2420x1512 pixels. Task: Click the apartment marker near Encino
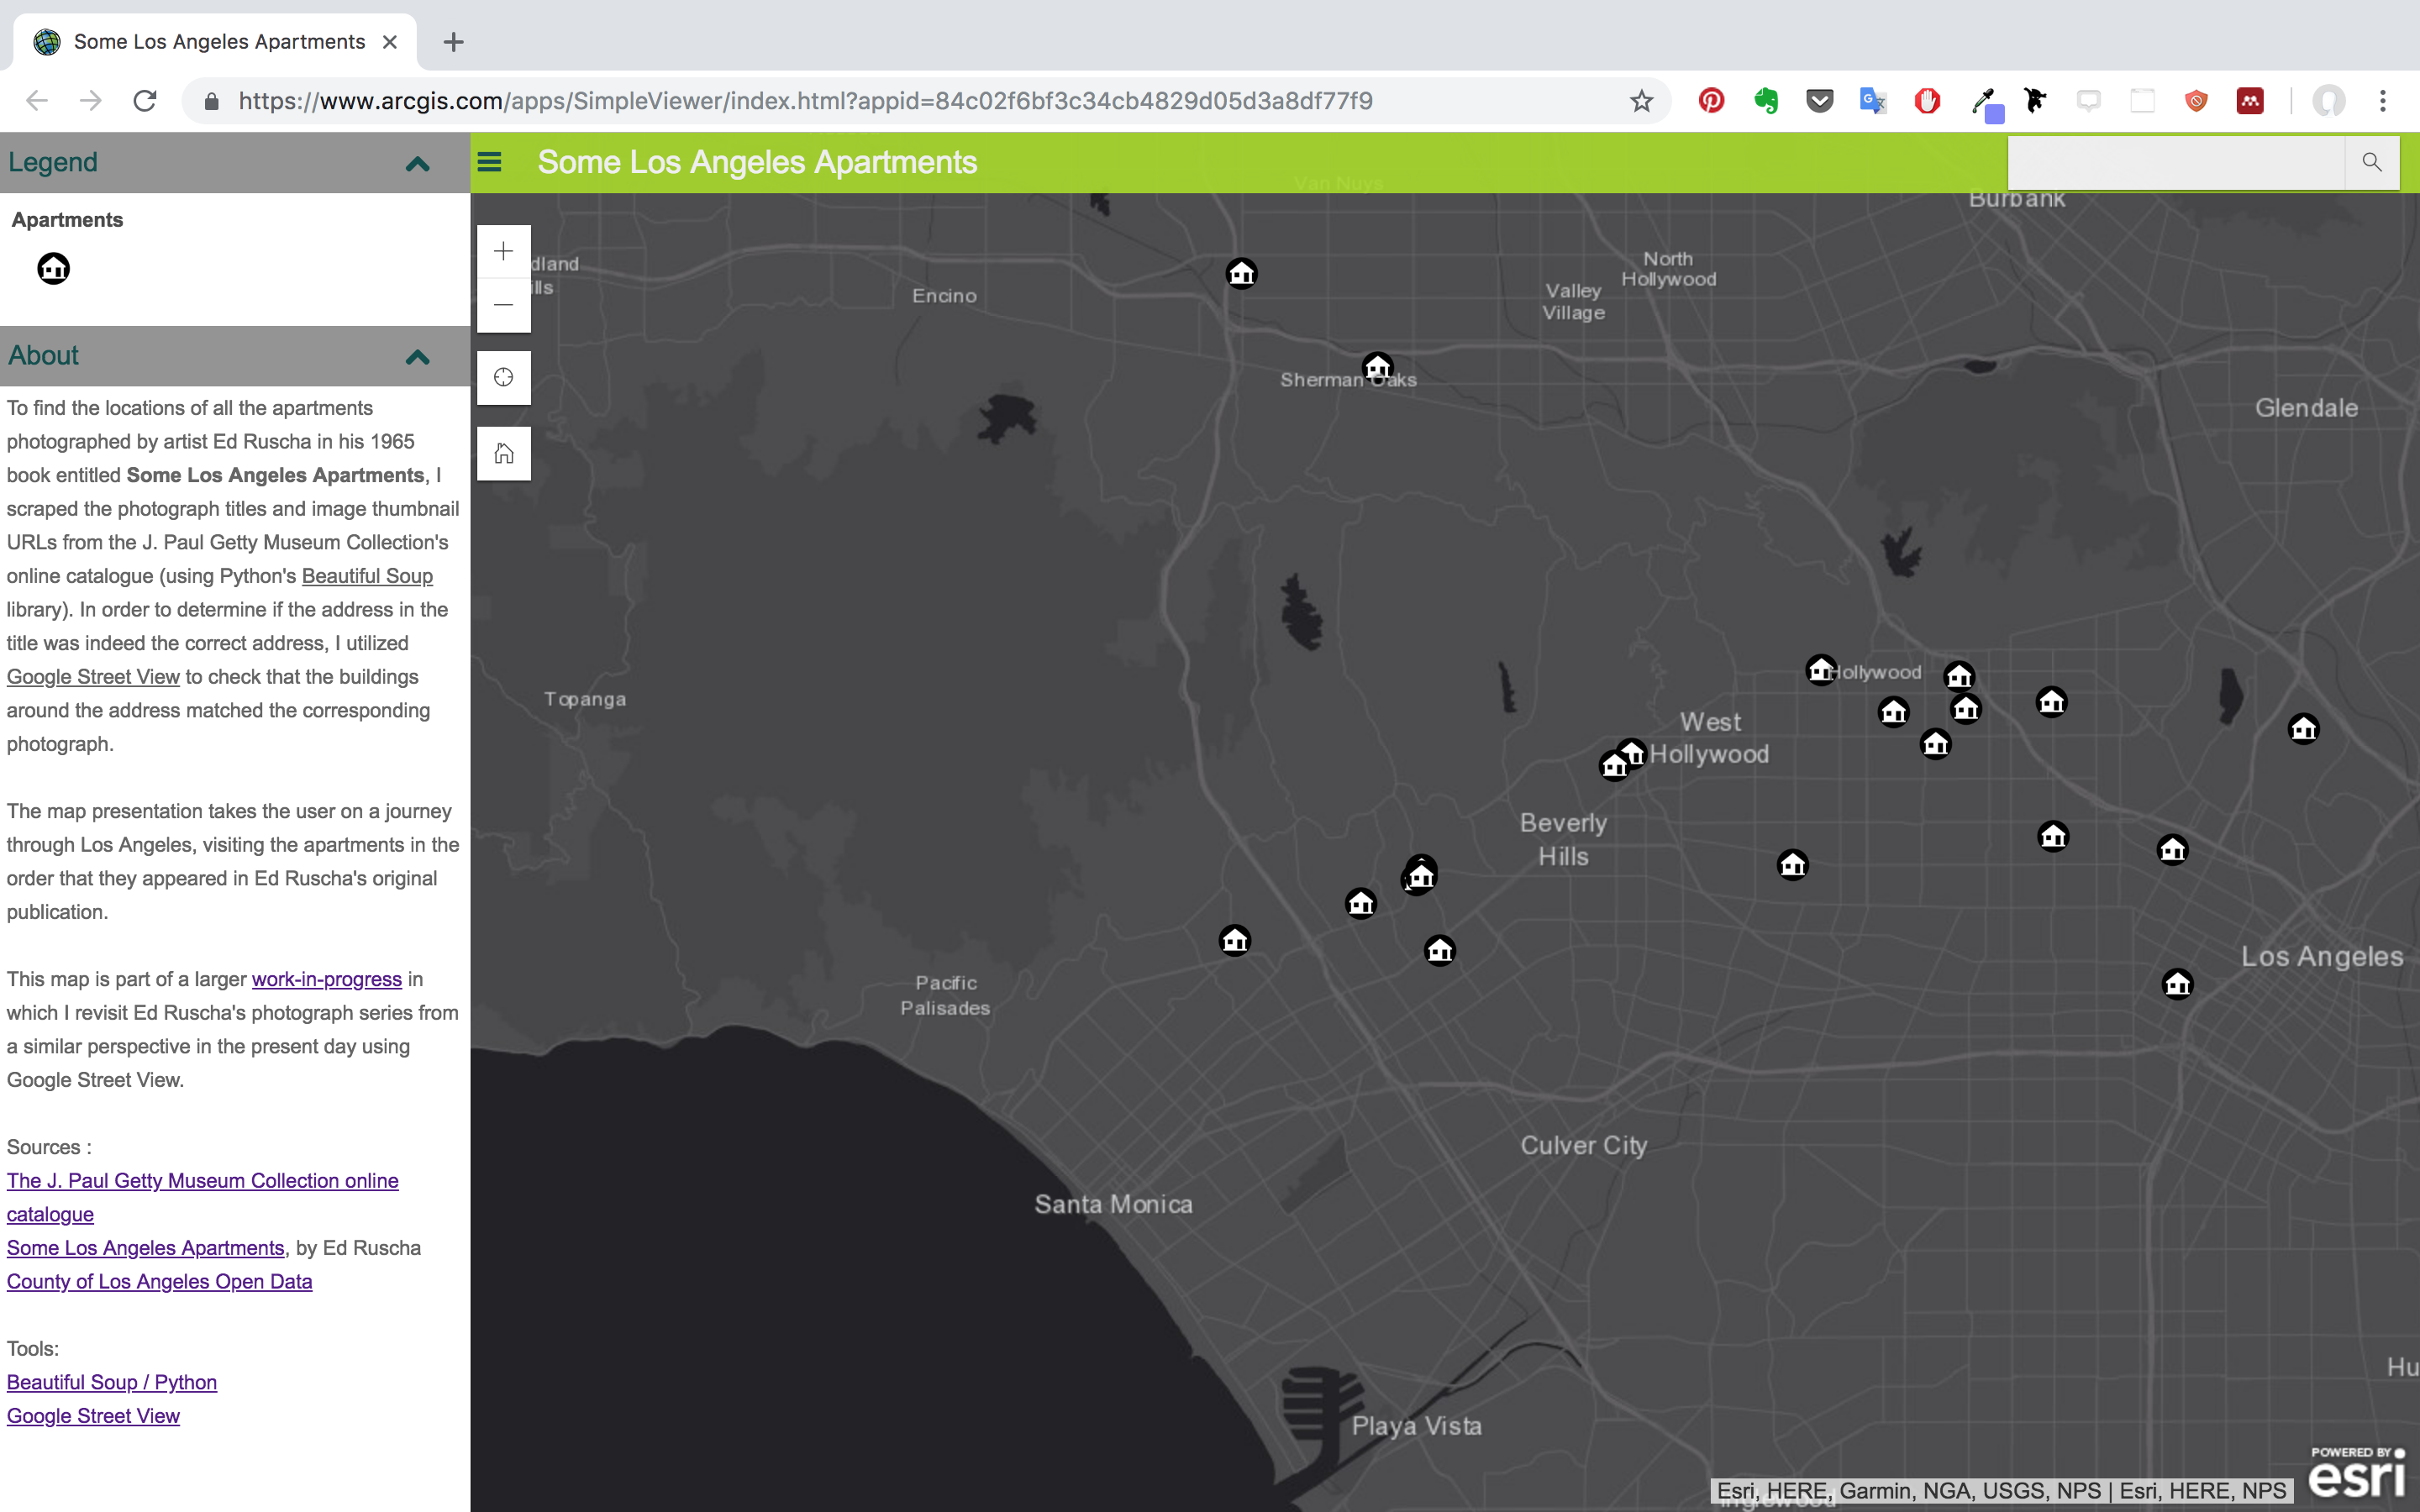coord(1241,273)
